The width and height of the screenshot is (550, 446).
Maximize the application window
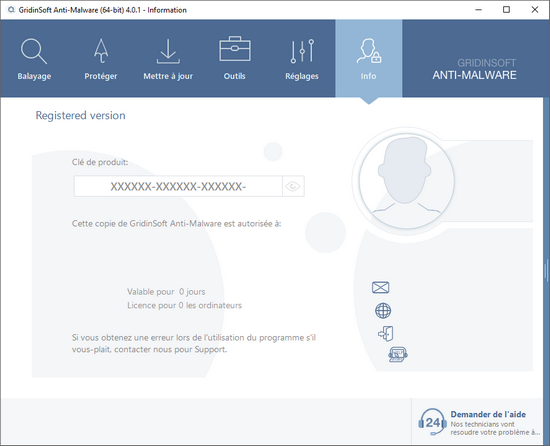507,9
